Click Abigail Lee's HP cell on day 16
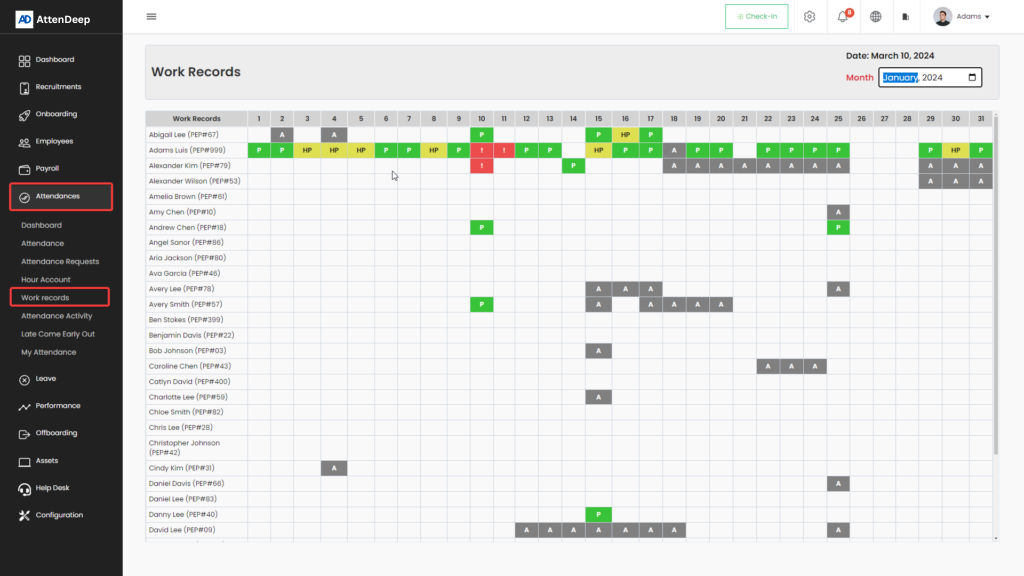Image resolution: width=1024 pixels, height=576 pixels. 625,134
